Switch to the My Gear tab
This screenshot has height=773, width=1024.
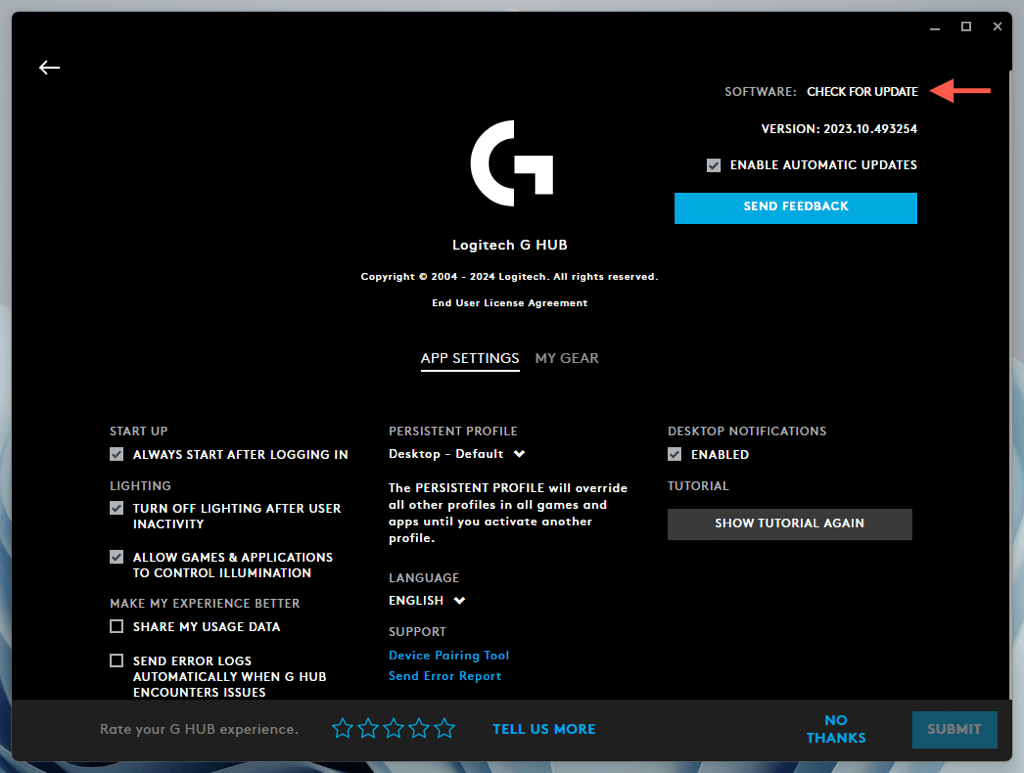click(x=567, y=358)
